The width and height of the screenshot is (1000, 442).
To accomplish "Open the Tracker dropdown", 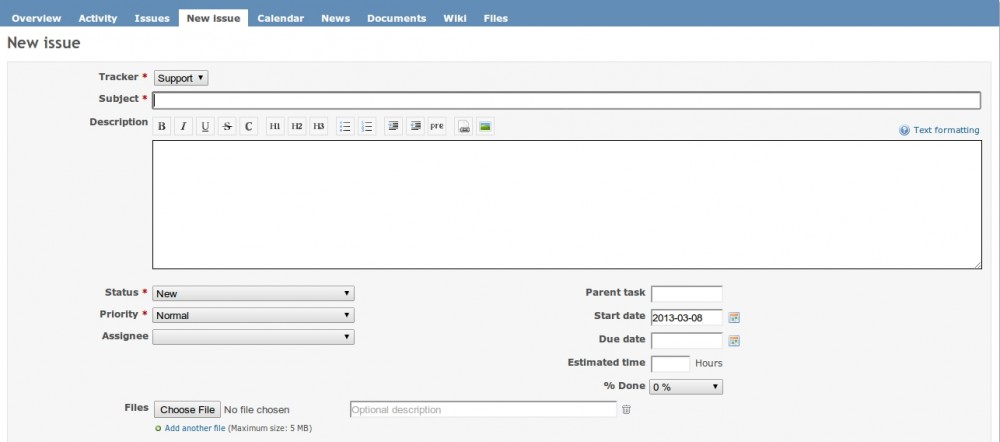I will (x=181, y=78).
